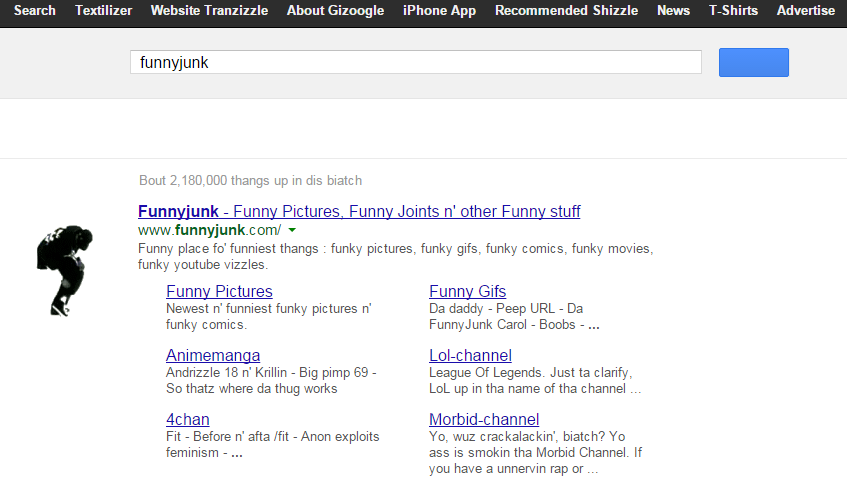Open the Textilizer menu item
Screen dimensions: 847x500
point(102,11)
